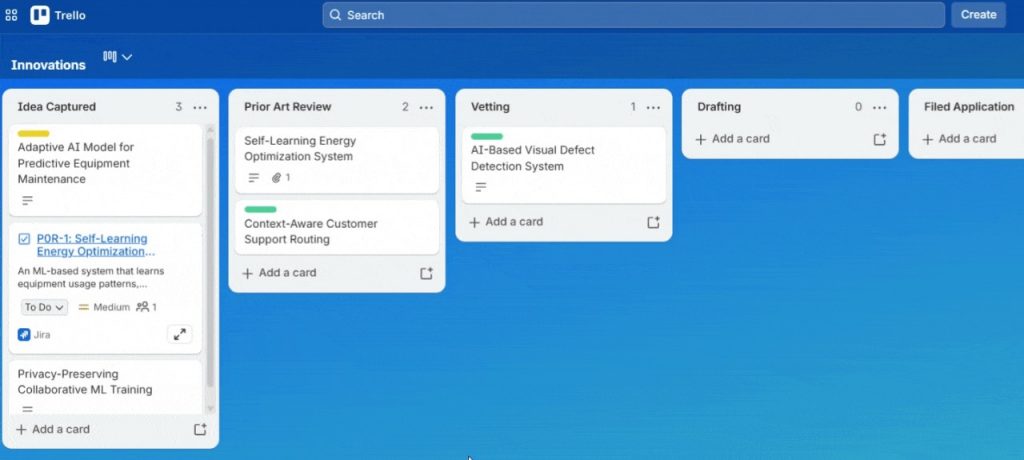Click the Medium priority icon
The height and width of the screenshot is (460, 1024).
(x=84, y=307)
